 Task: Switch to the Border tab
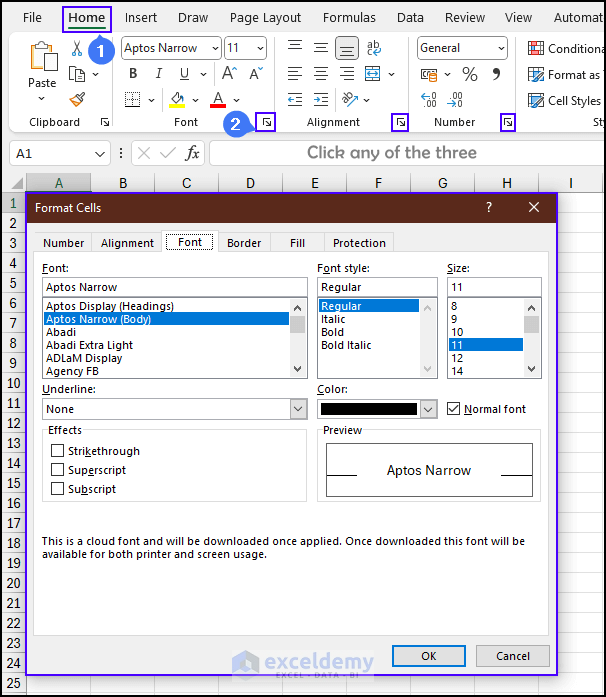click(244, 243)
